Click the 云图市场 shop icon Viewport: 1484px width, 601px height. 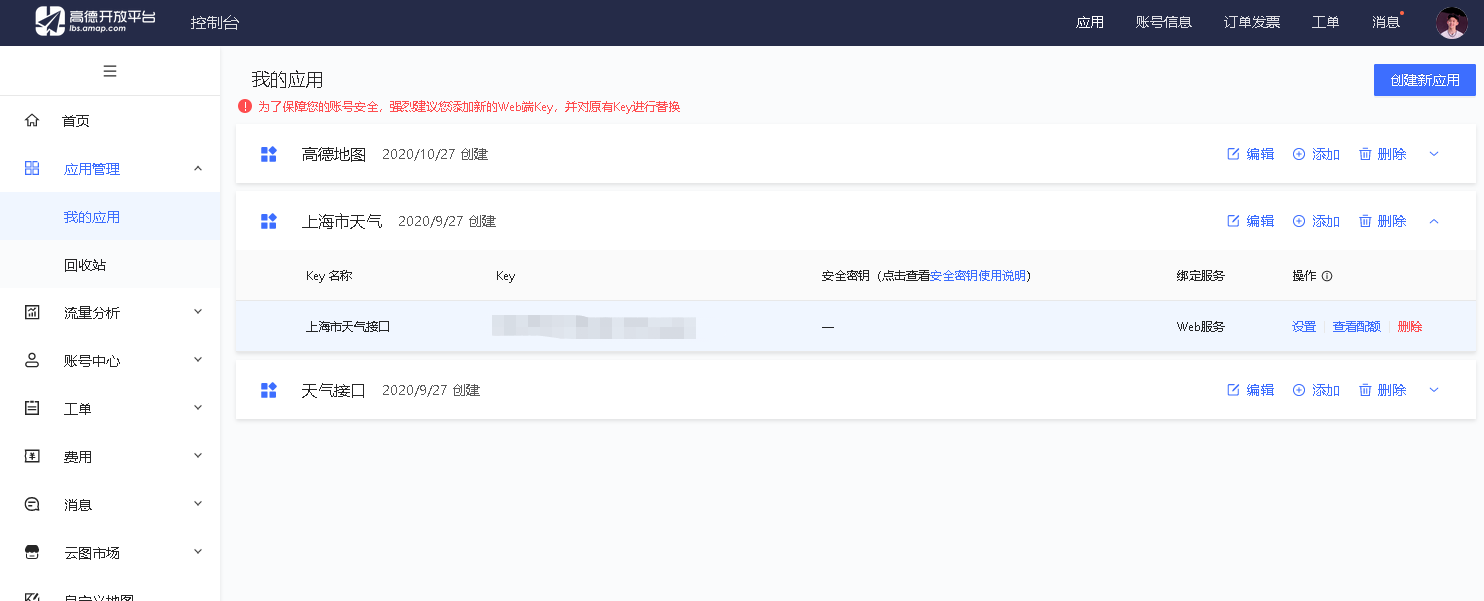32,553
